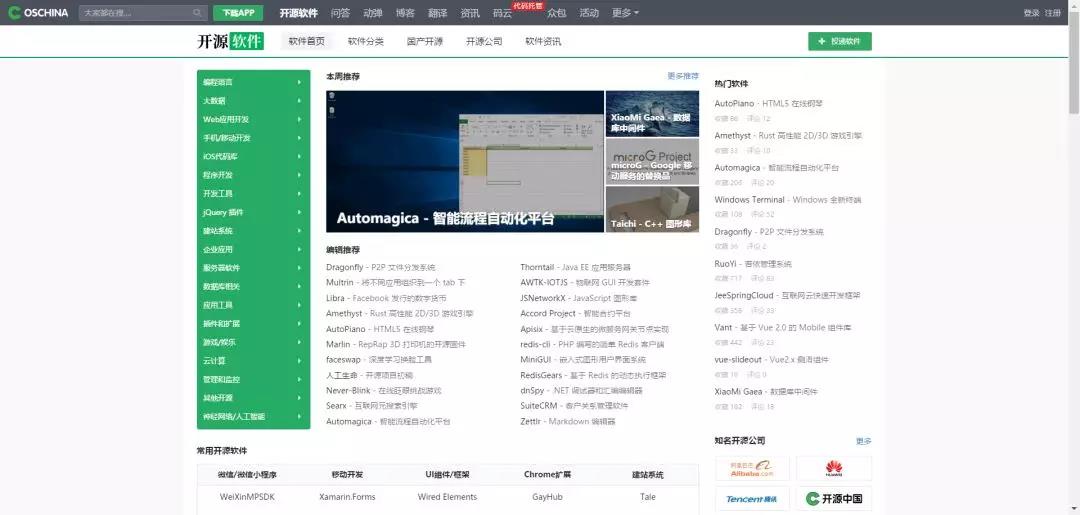Open Zettlr Markdown entry
1080x515 pixels.
point(568,421)
